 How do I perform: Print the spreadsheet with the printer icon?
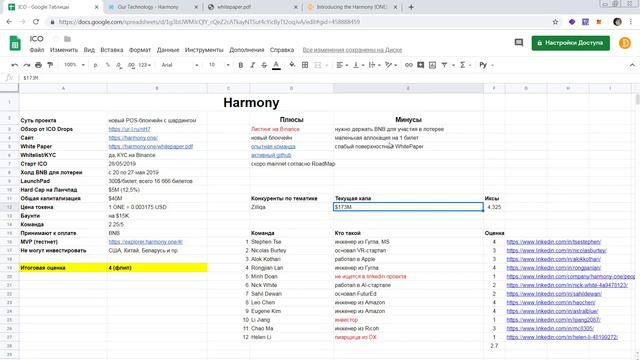coord(38,65)
